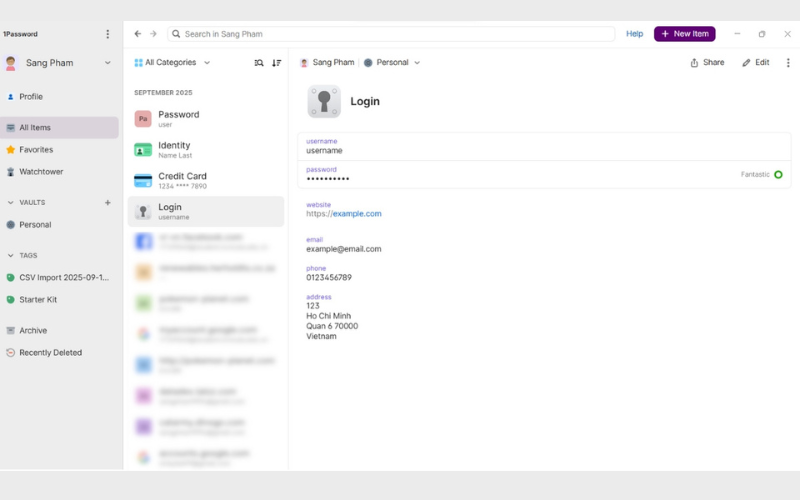Click the Edit button

coord(755,62)
